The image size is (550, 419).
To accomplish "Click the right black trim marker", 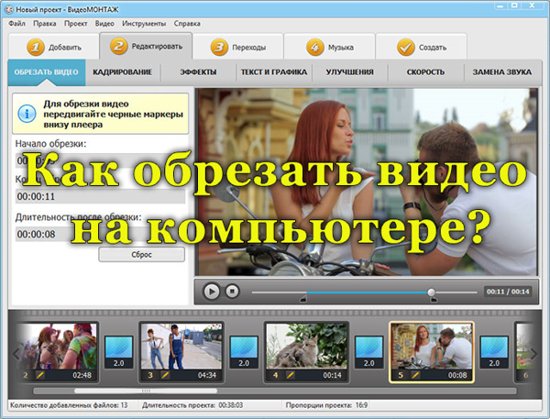I will [x=434, y=299].
